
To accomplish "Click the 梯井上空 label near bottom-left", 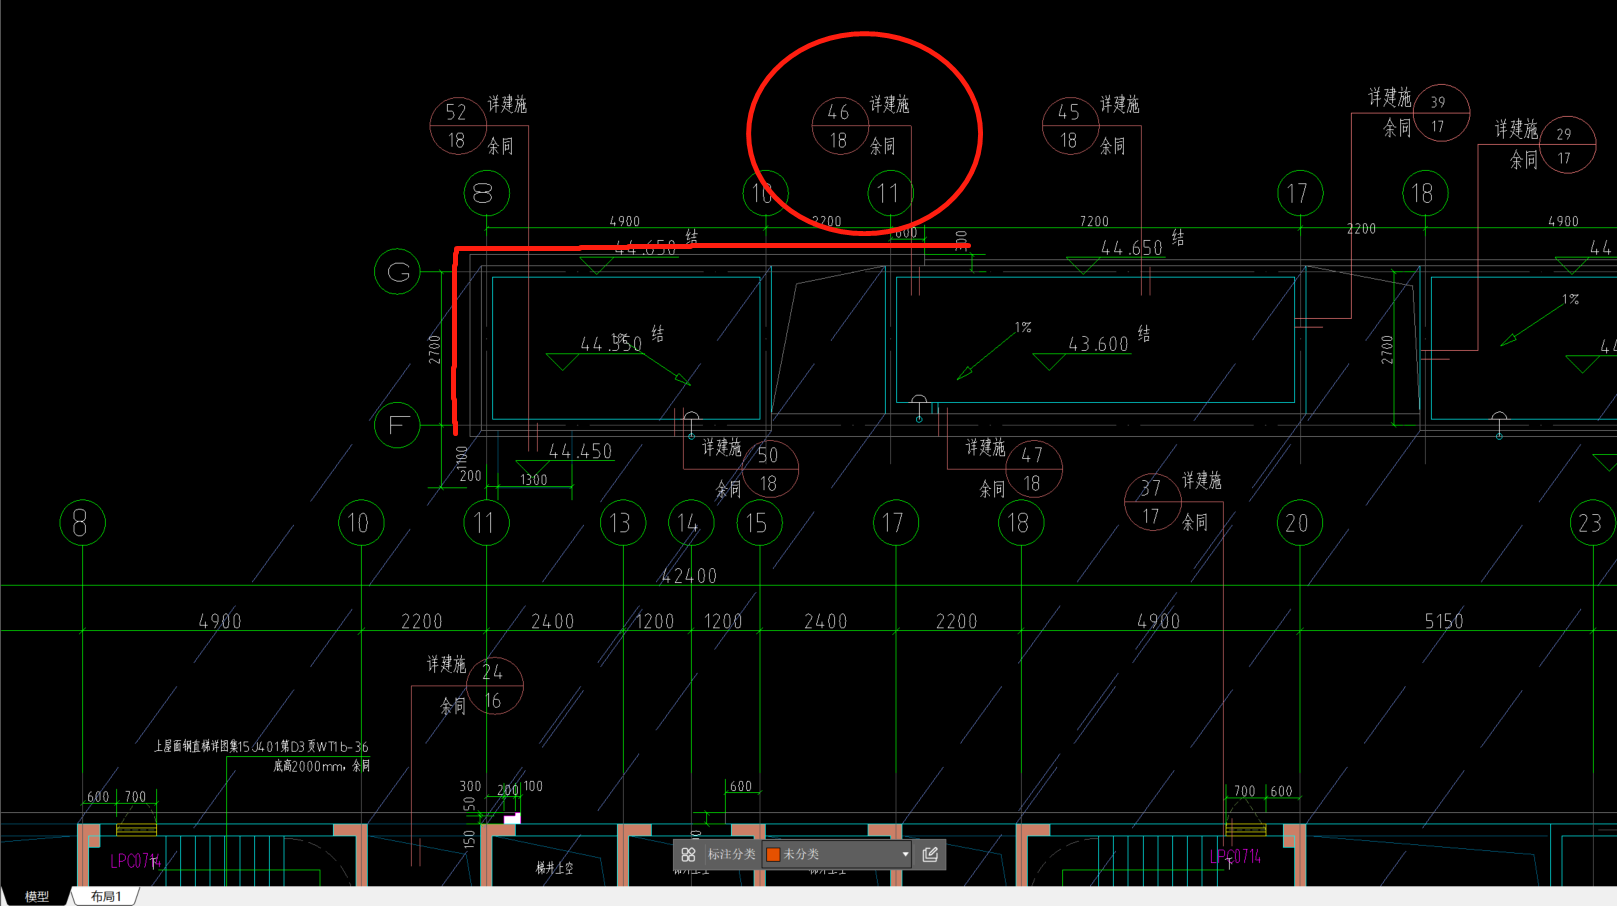I will click(x=554, y=868).
